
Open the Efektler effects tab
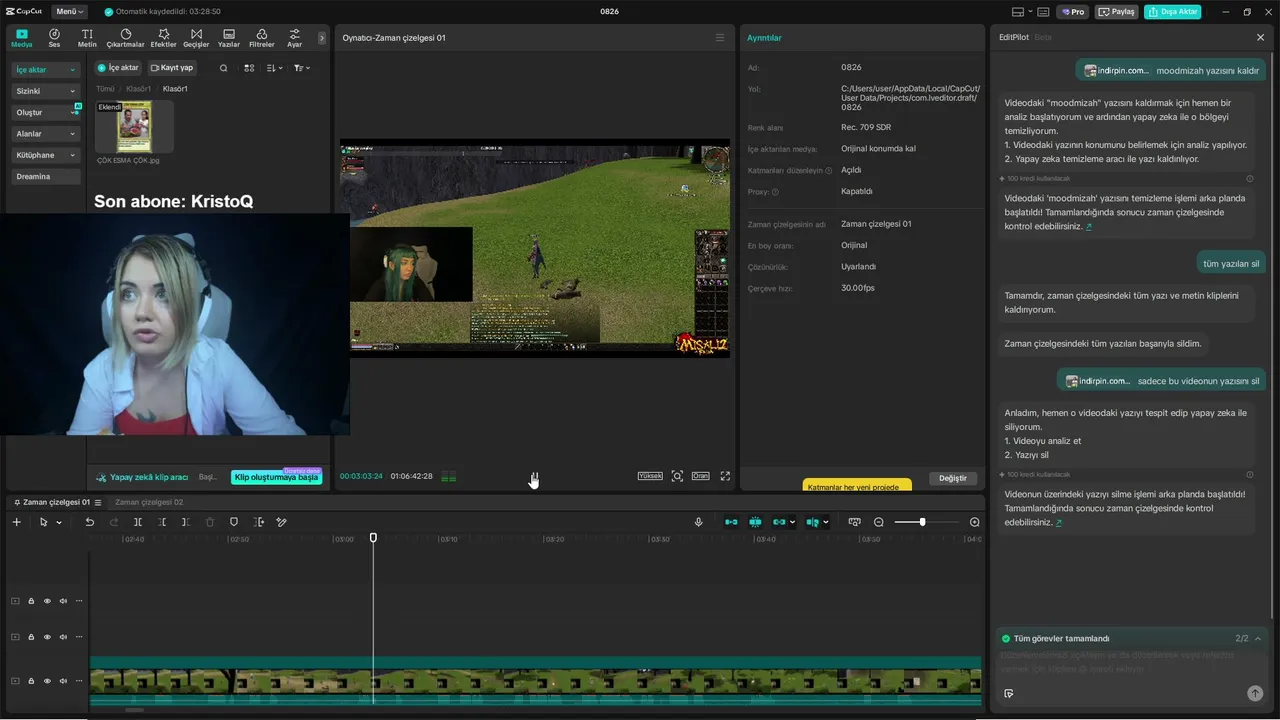click(163, 38)
